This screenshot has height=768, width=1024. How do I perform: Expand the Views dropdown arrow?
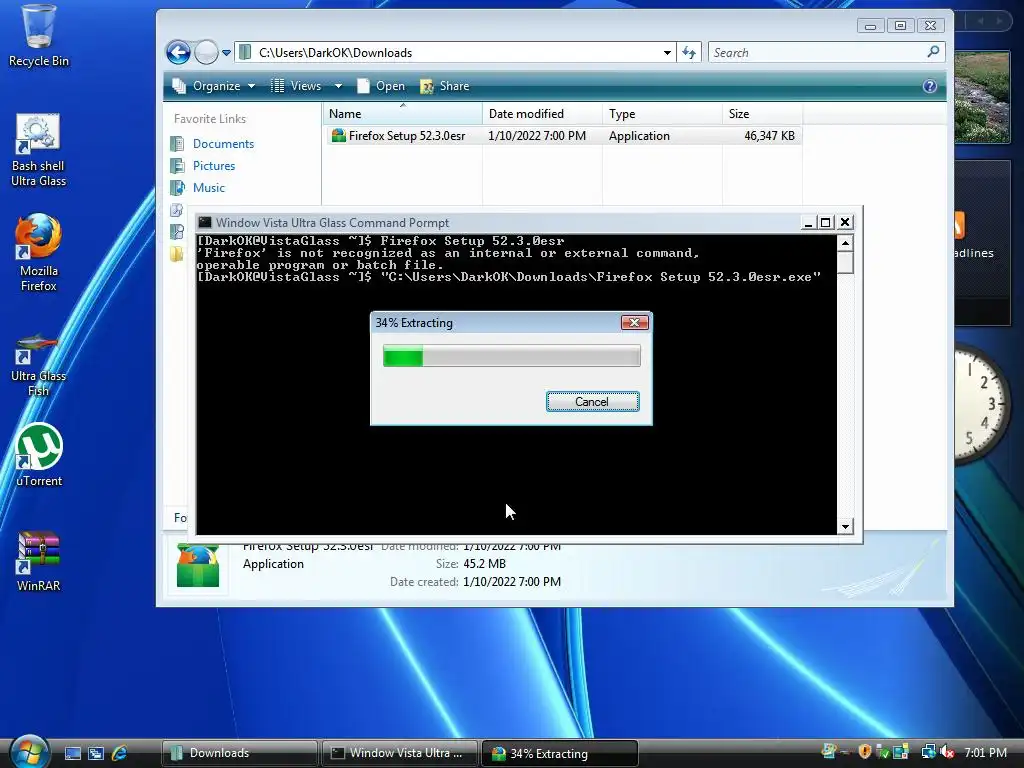[338, 86]
